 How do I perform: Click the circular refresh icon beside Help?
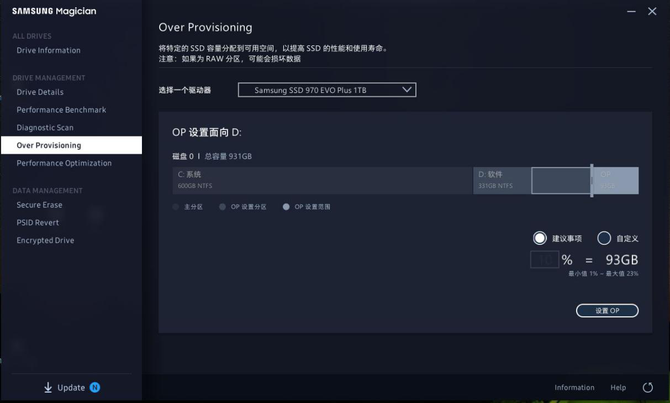pos(649,387)
